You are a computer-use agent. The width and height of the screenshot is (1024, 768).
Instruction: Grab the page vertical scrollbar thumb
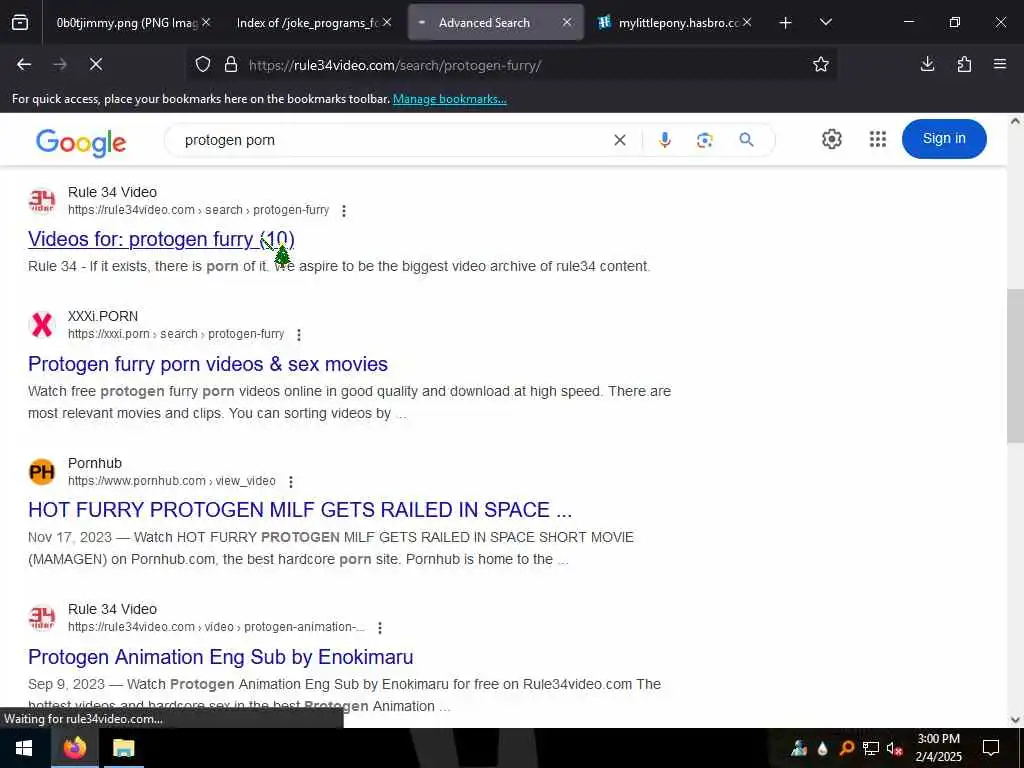click(1015, 366)
